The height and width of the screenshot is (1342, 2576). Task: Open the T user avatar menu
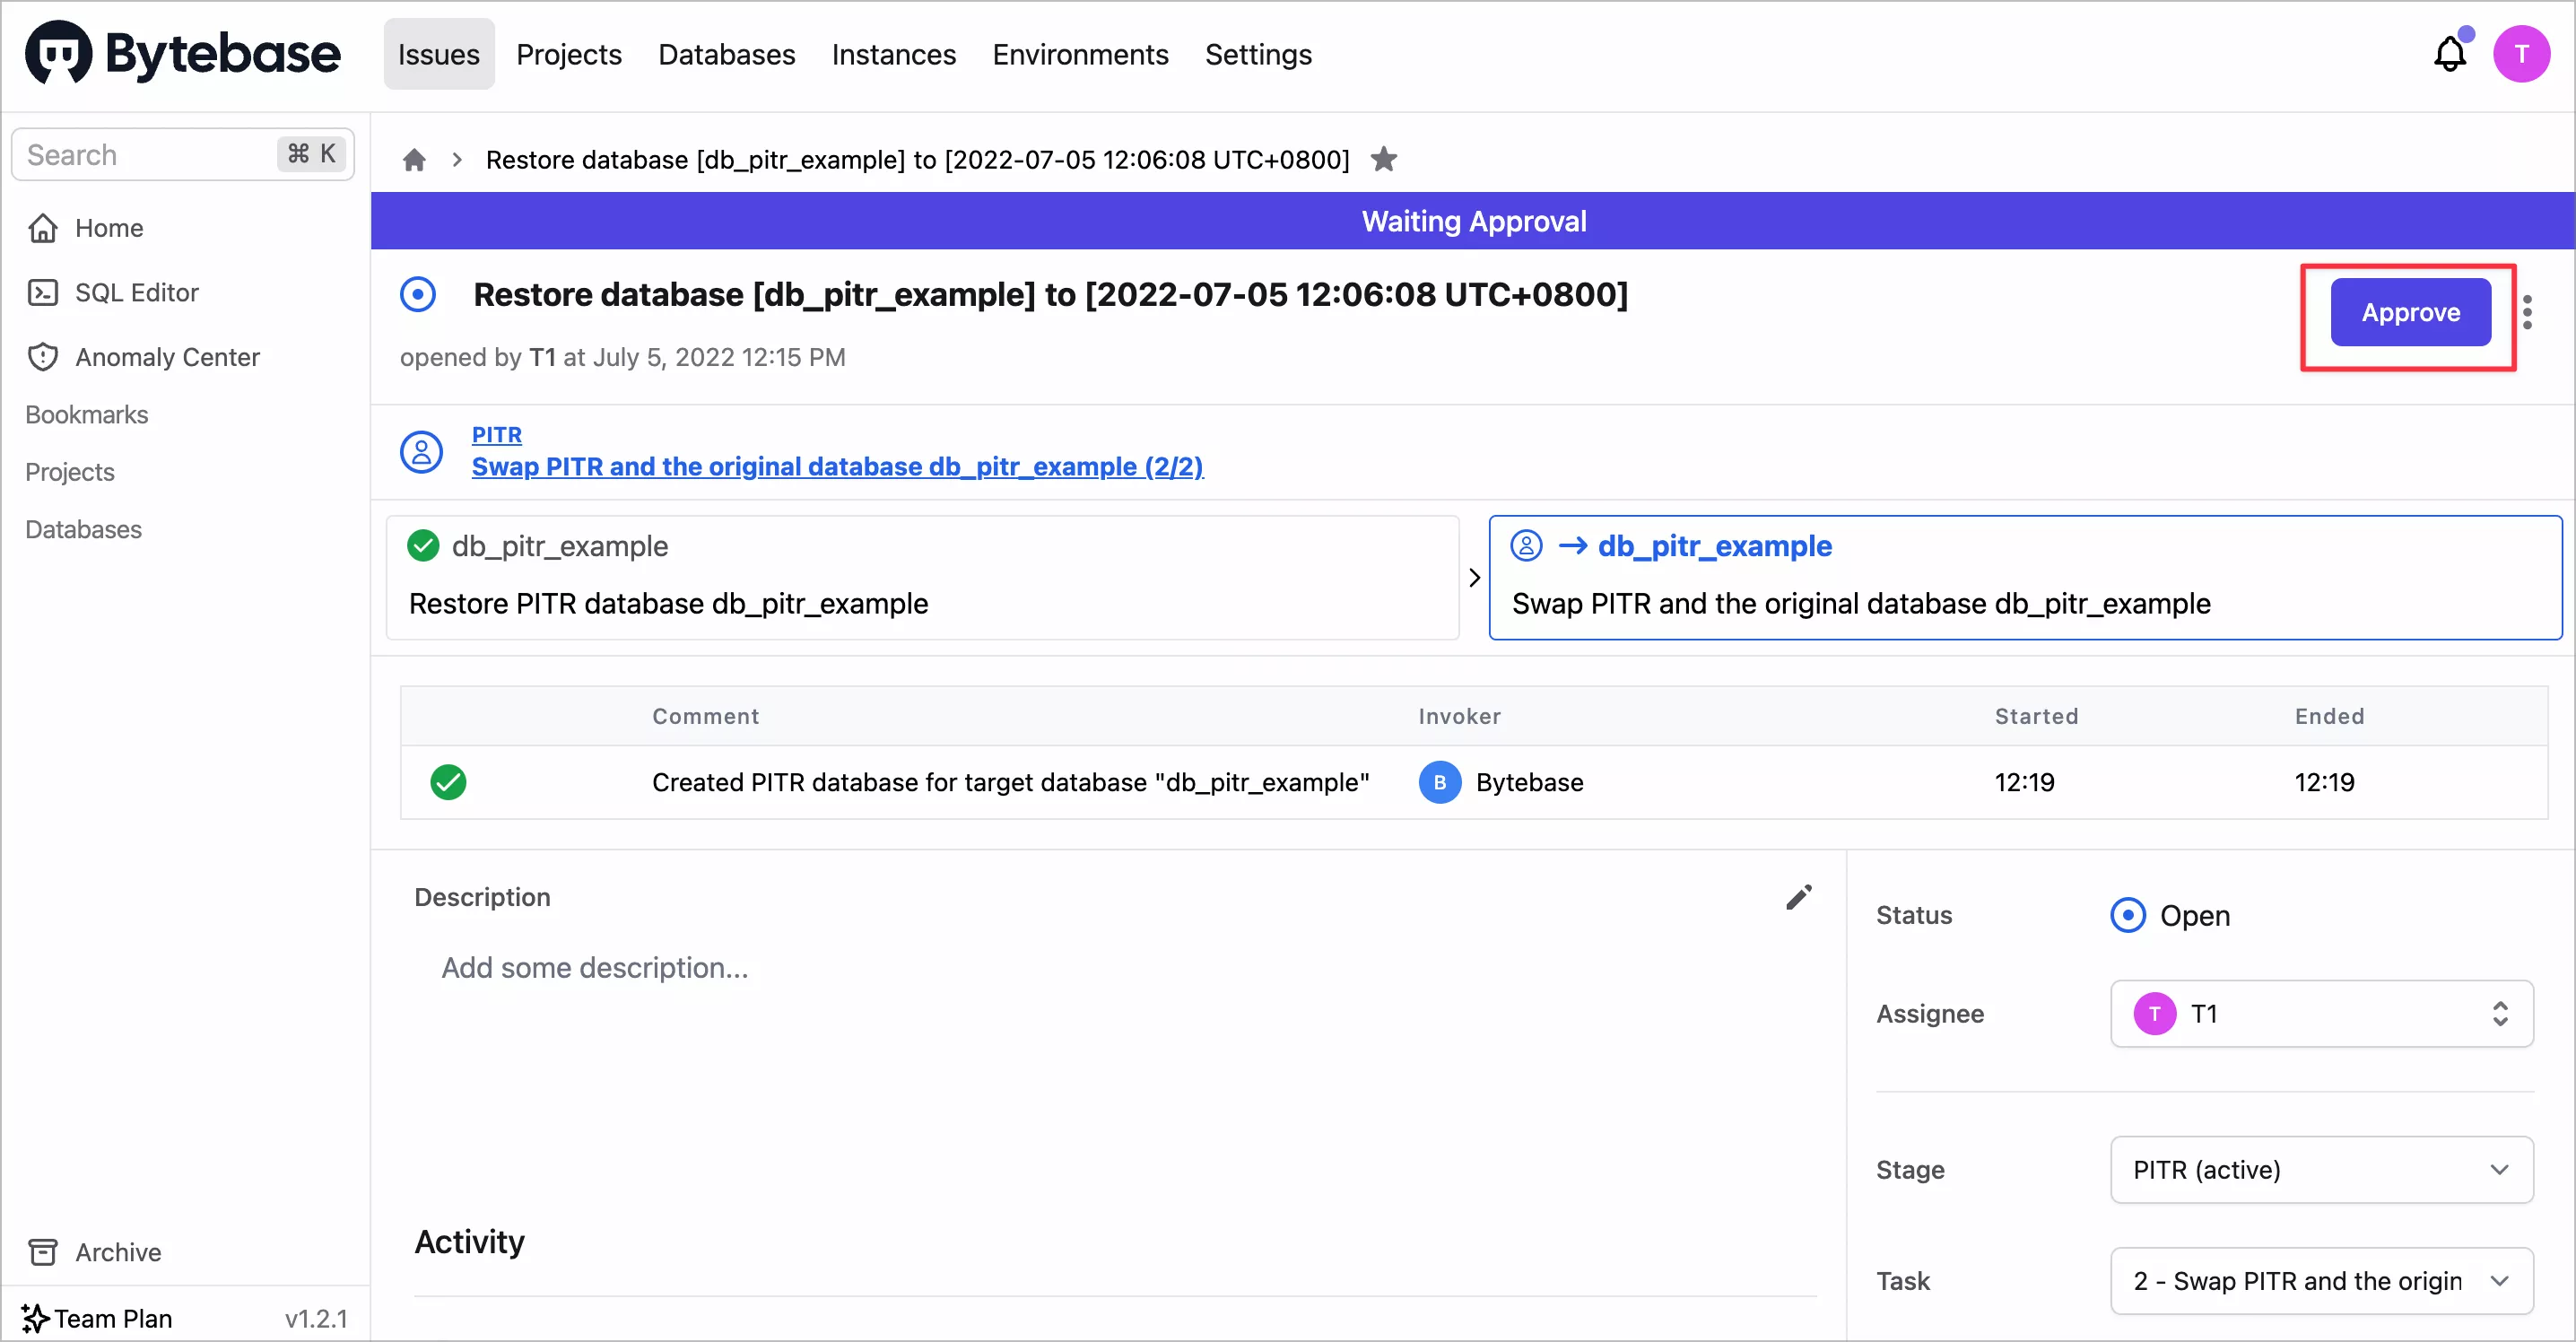point(2521,54)
